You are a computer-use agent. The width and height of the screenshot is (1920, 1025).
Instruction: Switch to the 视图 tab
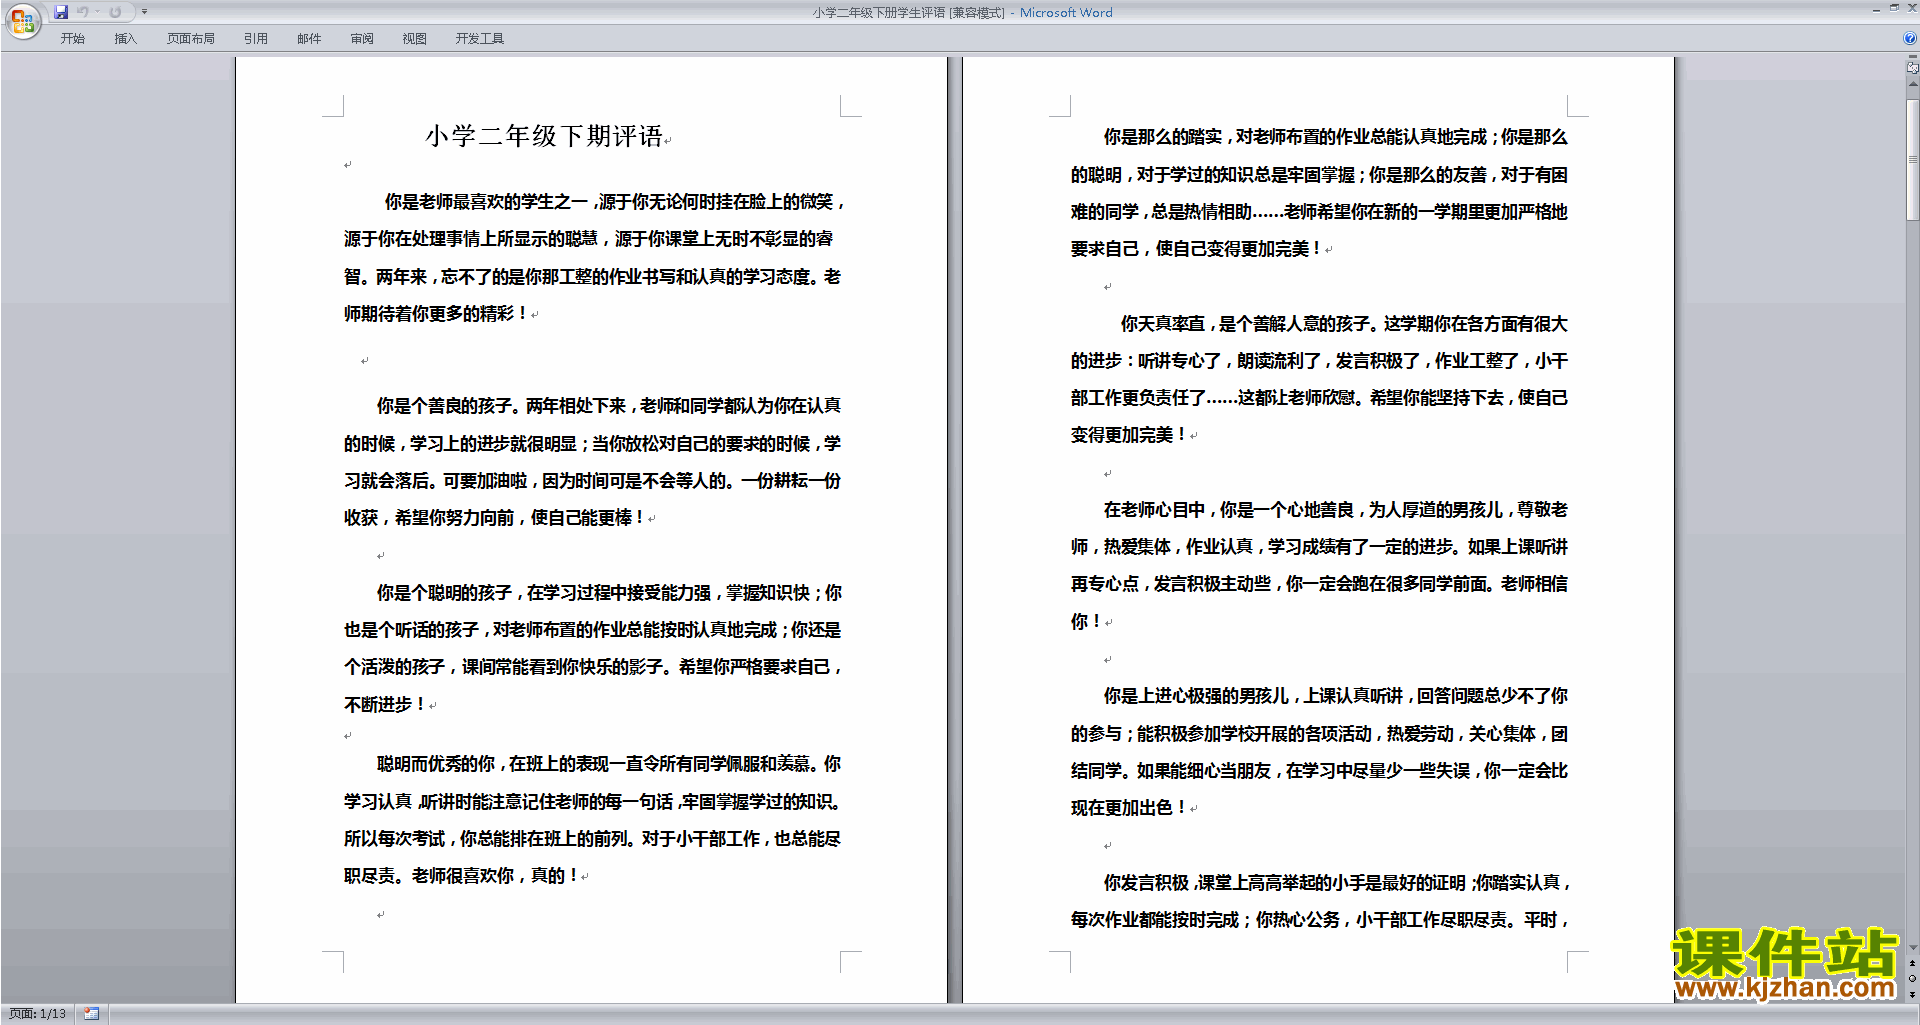click(x=415, y=39)
